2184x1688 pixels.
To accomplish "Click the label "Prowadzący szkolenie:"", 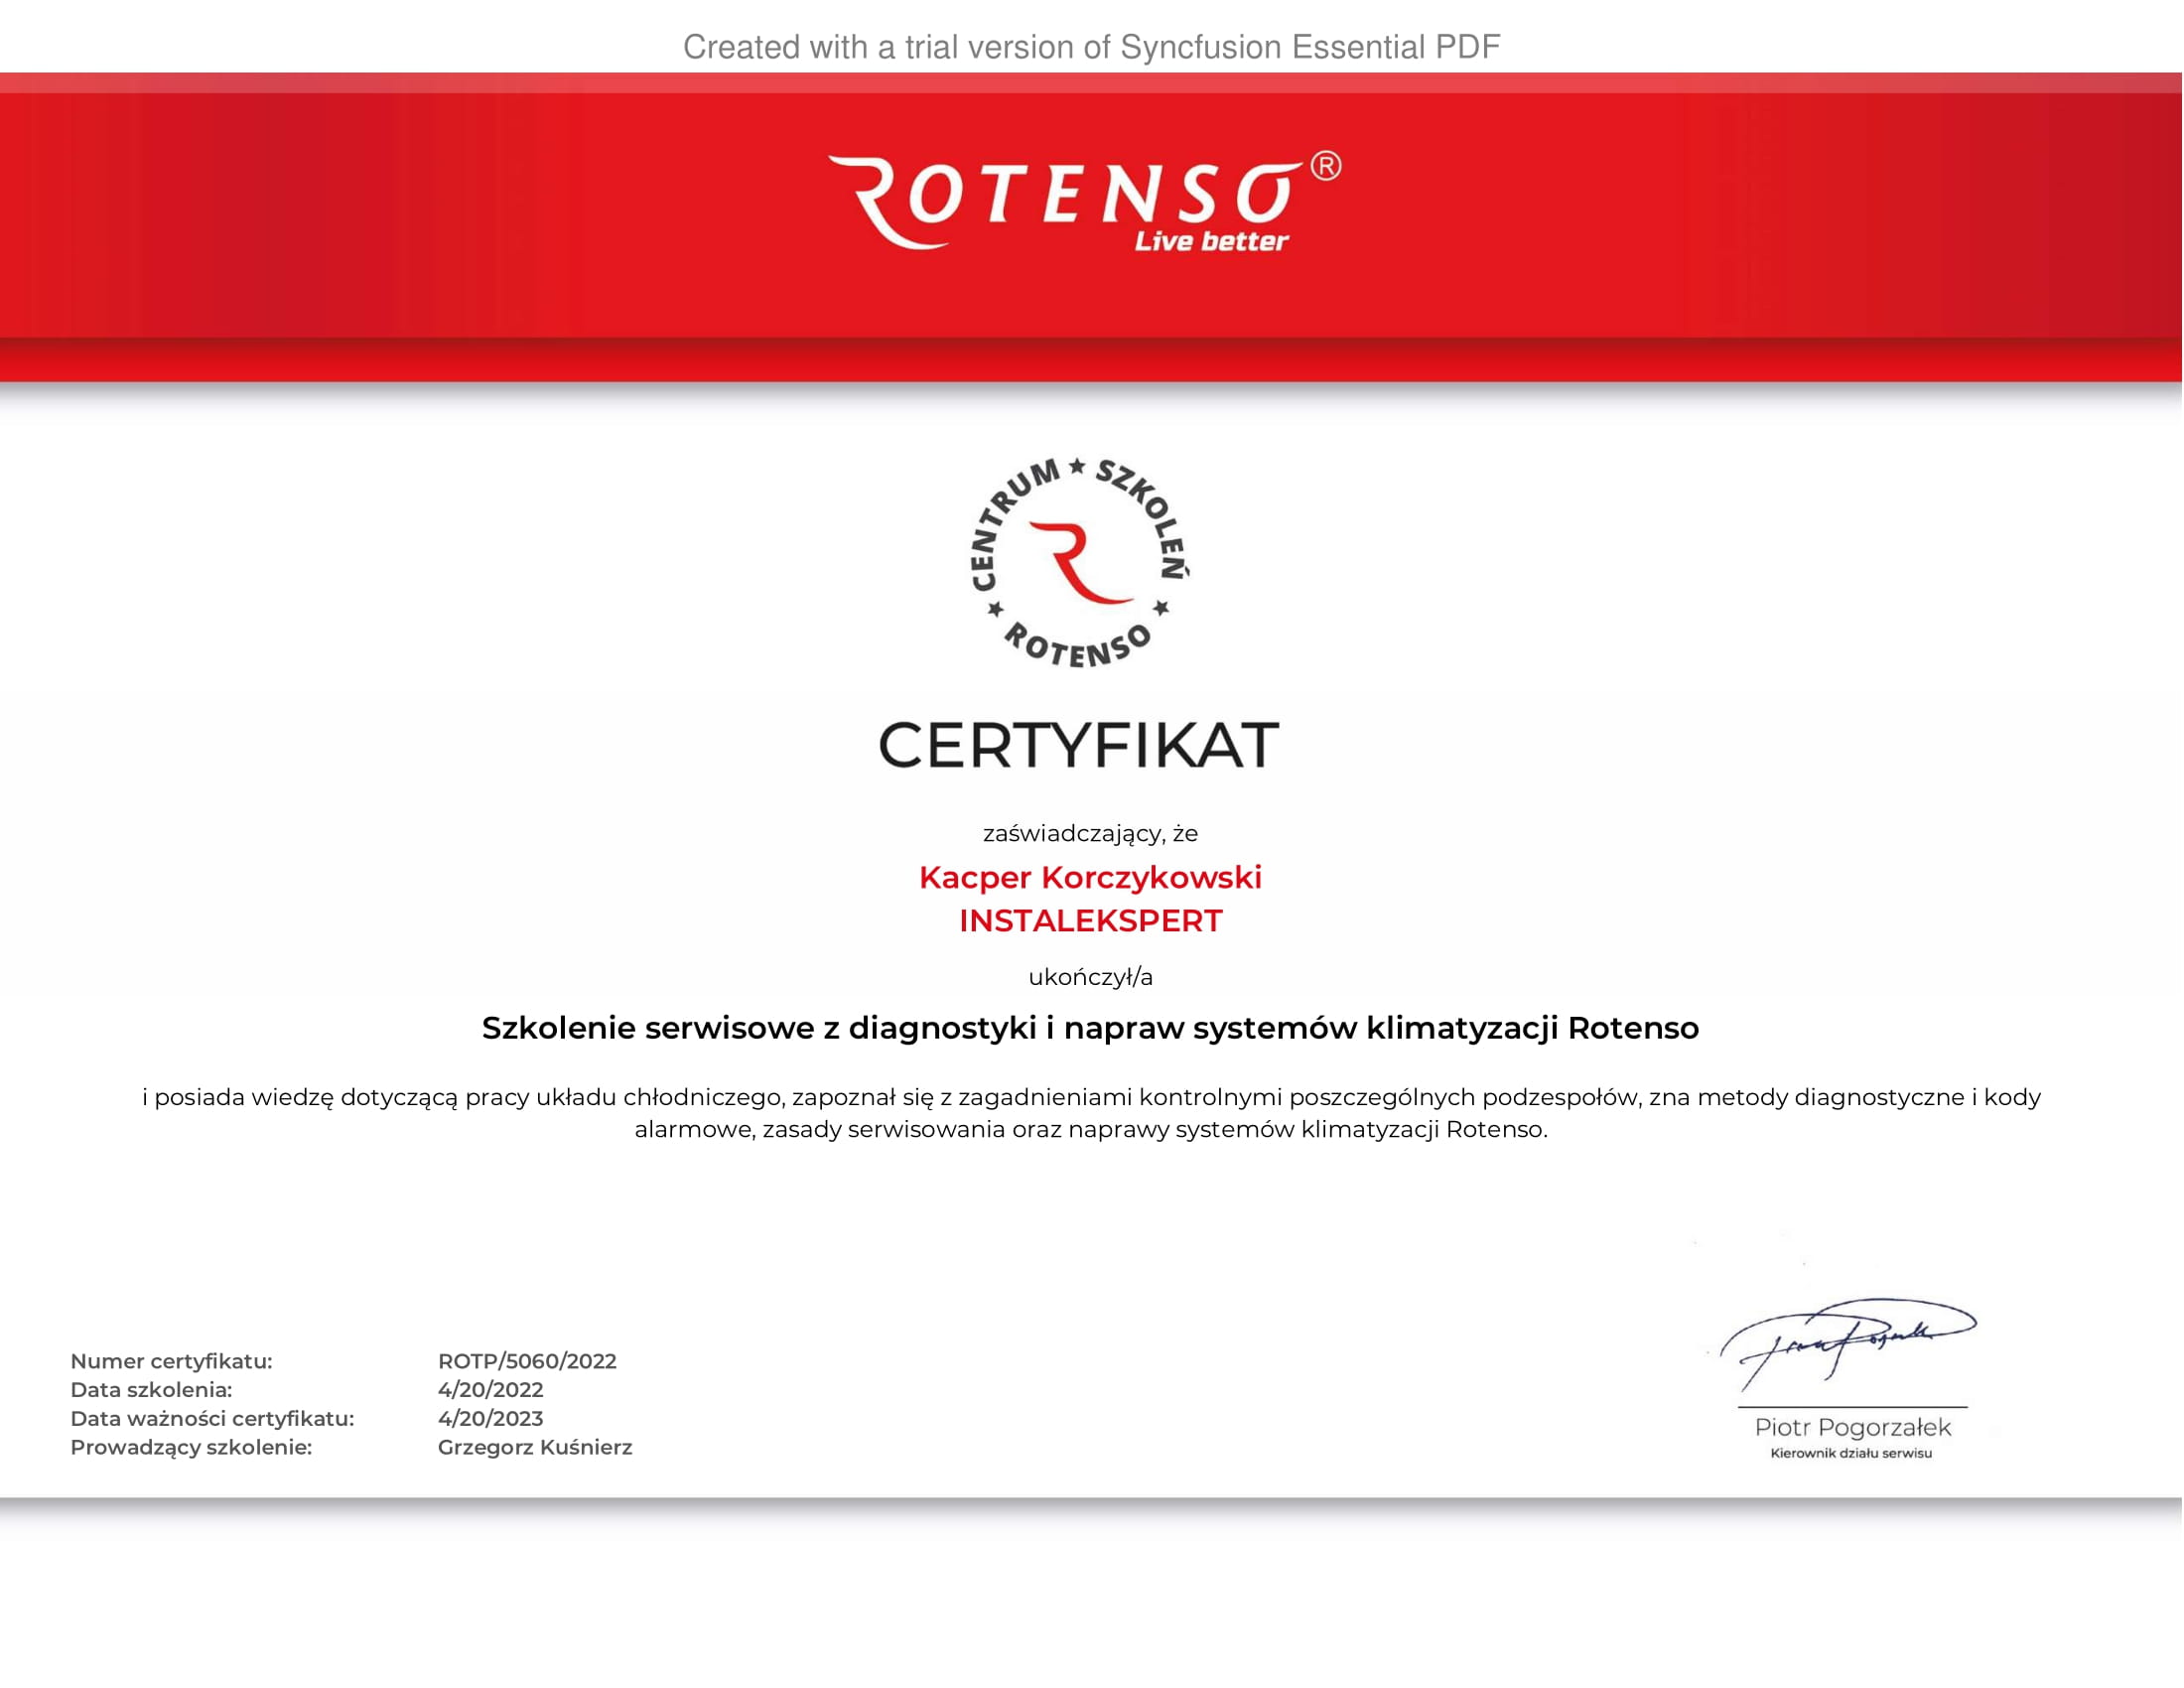I will pyautogui.click(x=191, y=1447).
